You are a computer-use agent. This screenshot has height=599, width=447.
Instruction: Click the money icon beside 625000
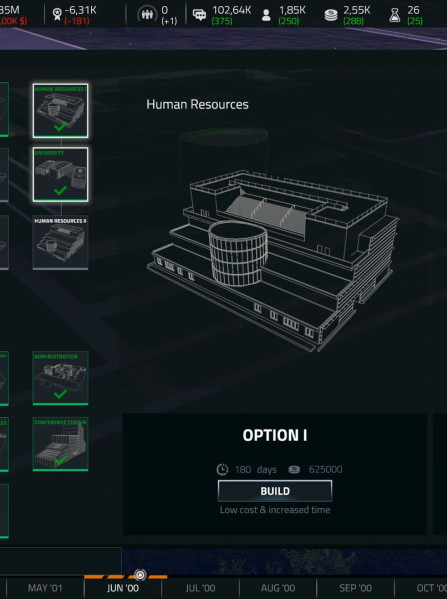[x=294, y=469]
